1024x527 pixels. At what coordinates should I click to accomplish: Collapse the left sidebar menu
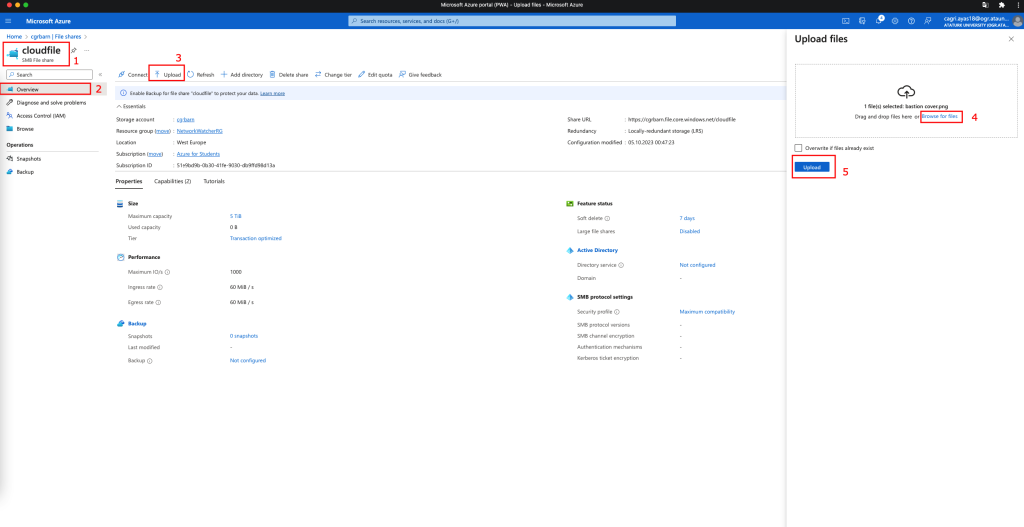point(99,74)
